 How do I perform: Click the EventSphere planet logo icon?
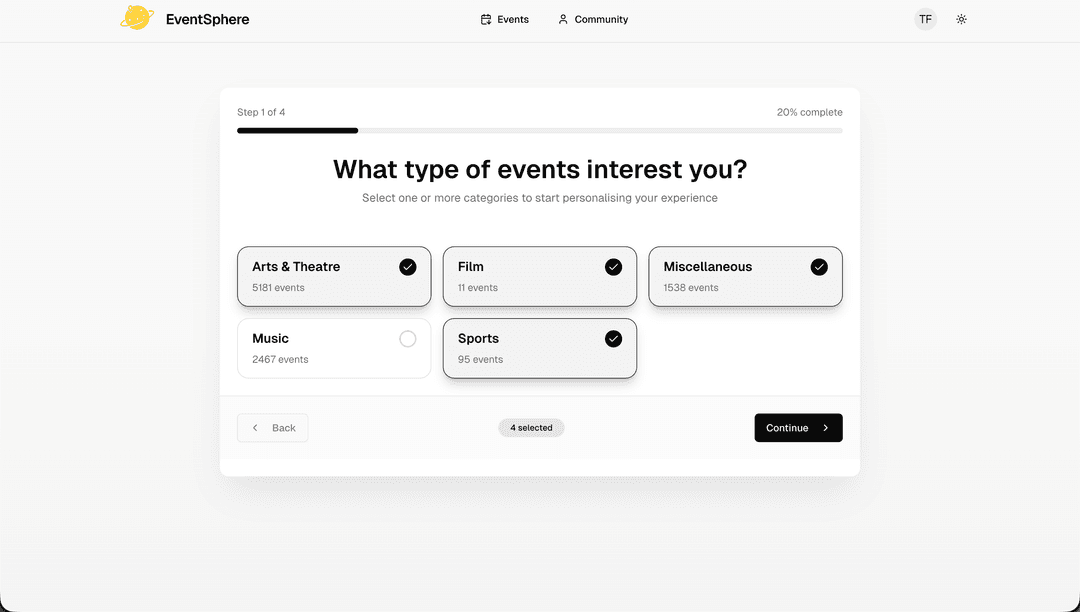click(137, 17)
